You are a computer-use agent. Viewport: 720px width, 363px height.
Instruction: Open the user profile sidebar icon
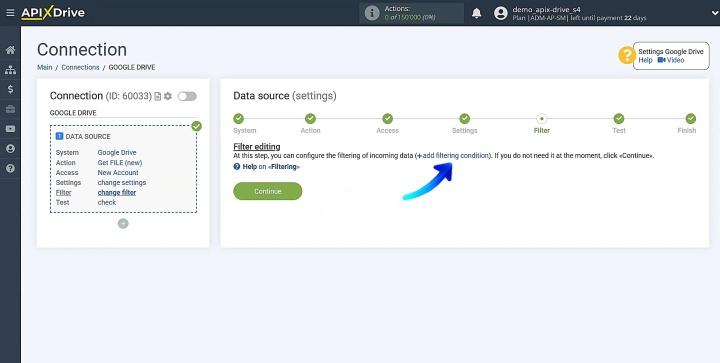[x=10, y=149]
